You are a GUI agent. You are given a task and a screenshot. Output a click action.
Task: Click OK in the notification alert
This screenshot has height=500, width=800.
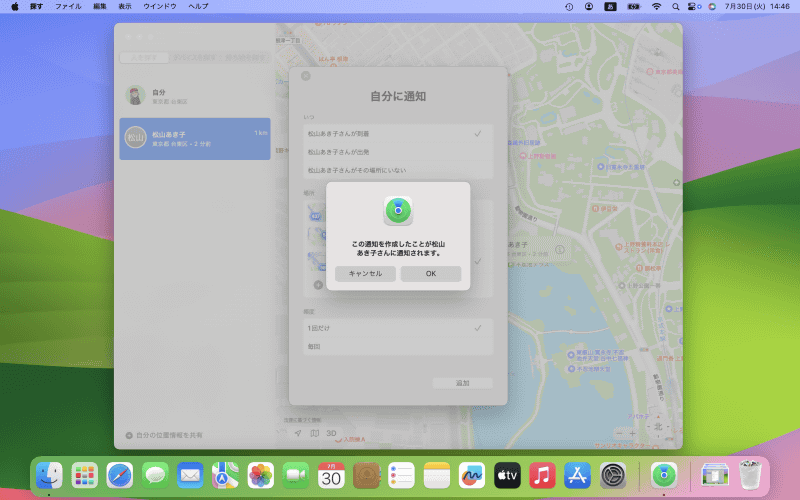(431, 273)
